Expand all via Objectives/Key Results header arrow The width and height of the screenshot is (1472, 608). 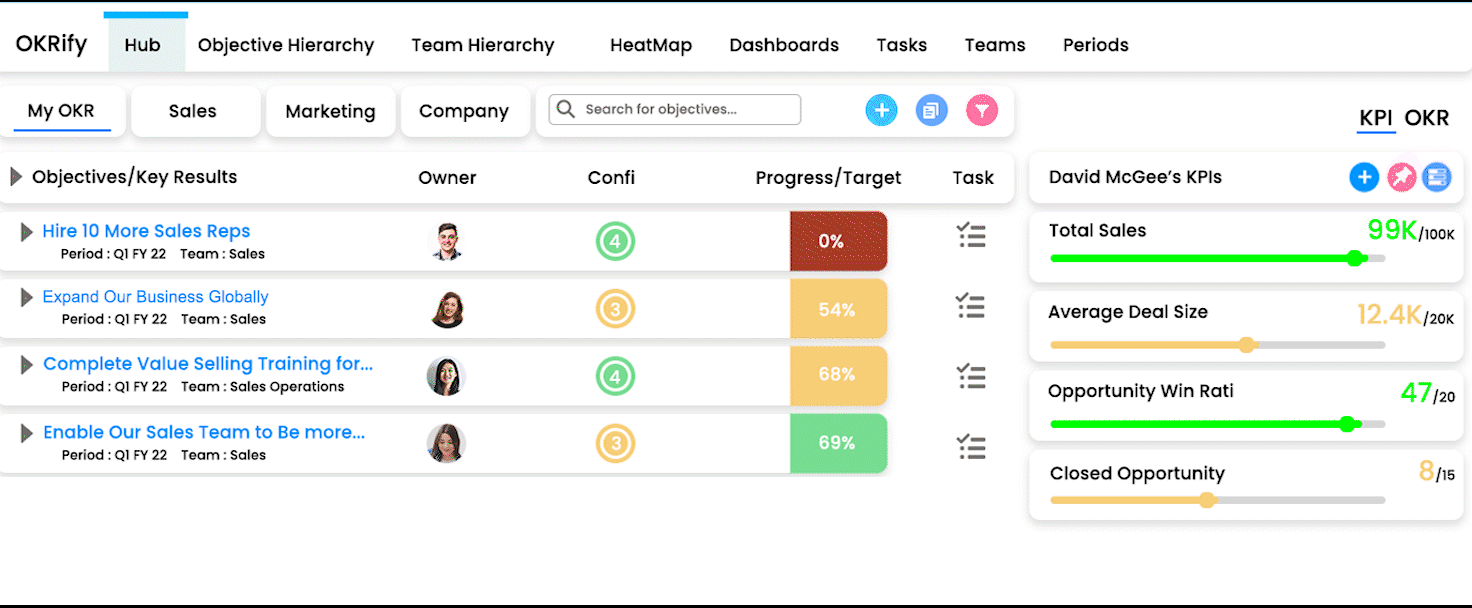click(x=16, y=177)
